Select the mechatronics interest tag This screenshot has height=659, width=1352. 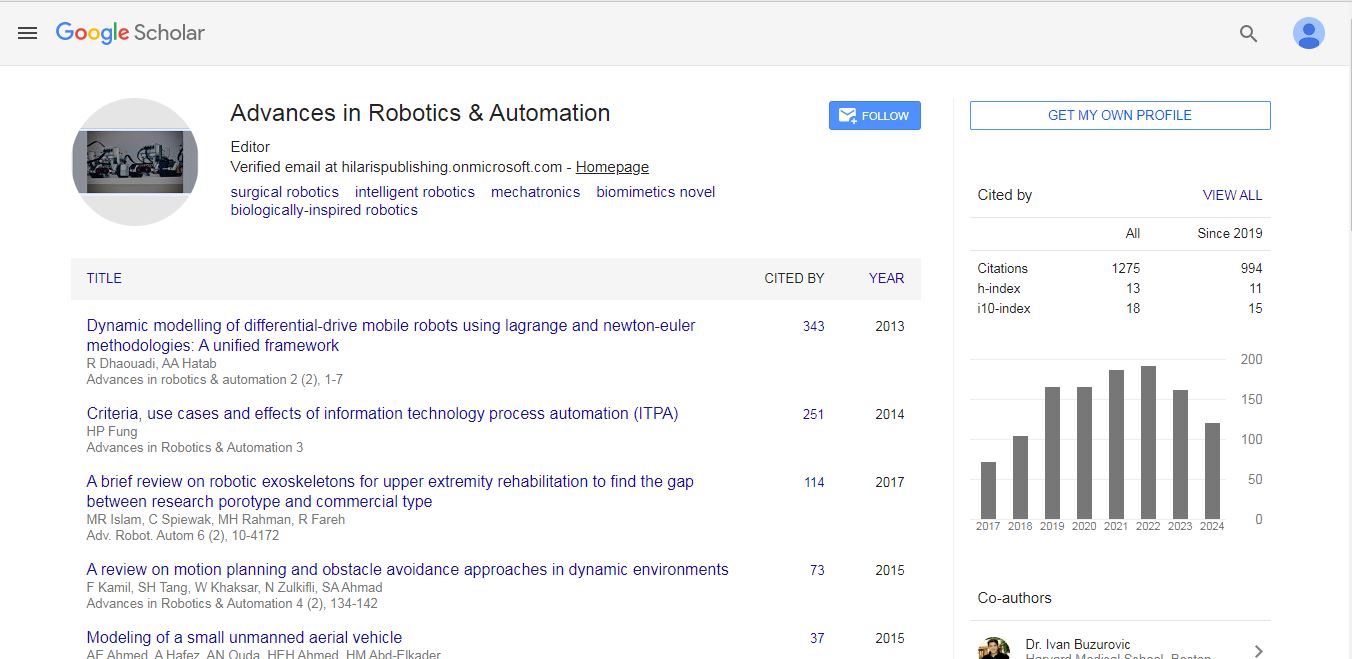535,192
